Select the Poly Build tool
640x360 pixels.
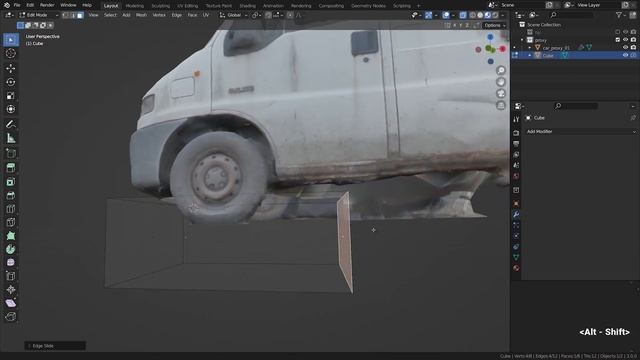tap(11, 236)
